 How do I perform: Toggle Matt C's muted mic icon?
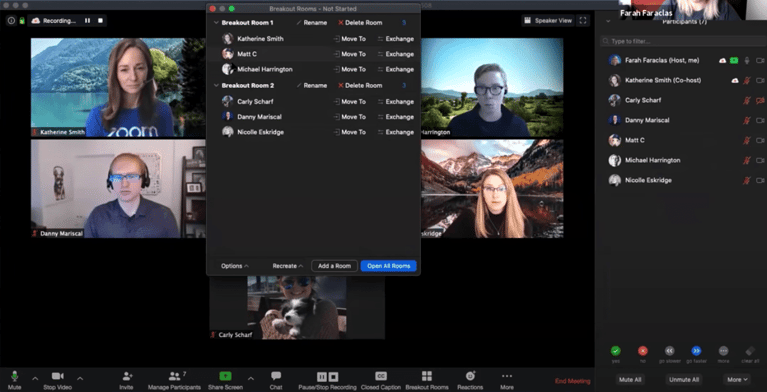(746, 140)
